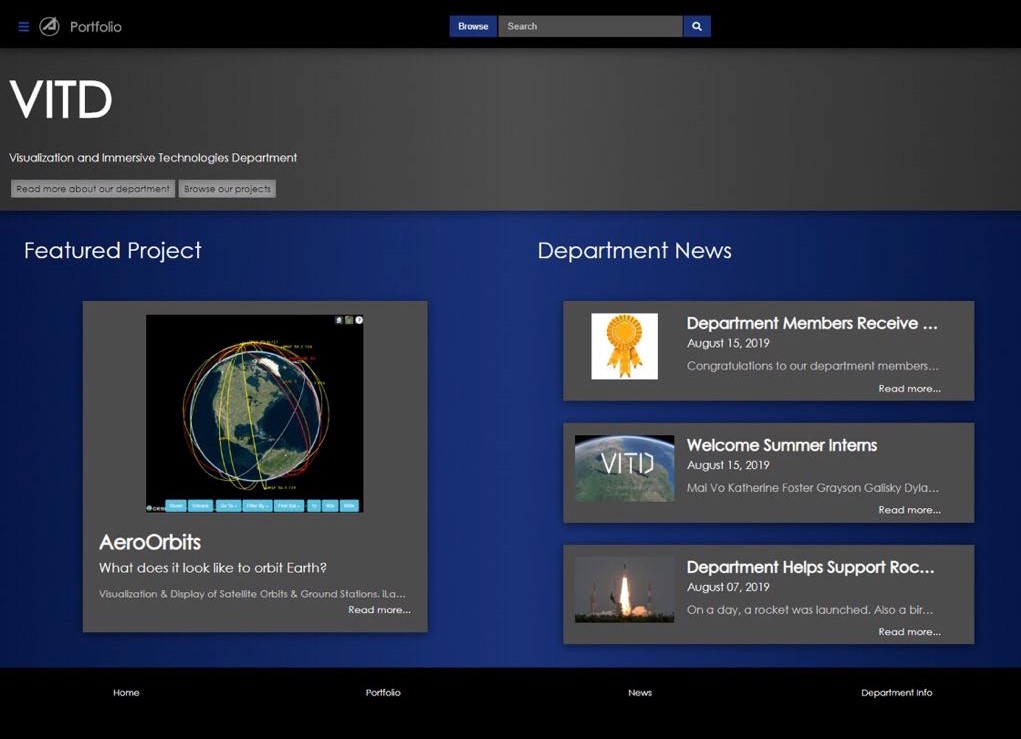Follow Read more under AeroOrbits description
This screenshot has width=1021, height=739.
point(379,610)
